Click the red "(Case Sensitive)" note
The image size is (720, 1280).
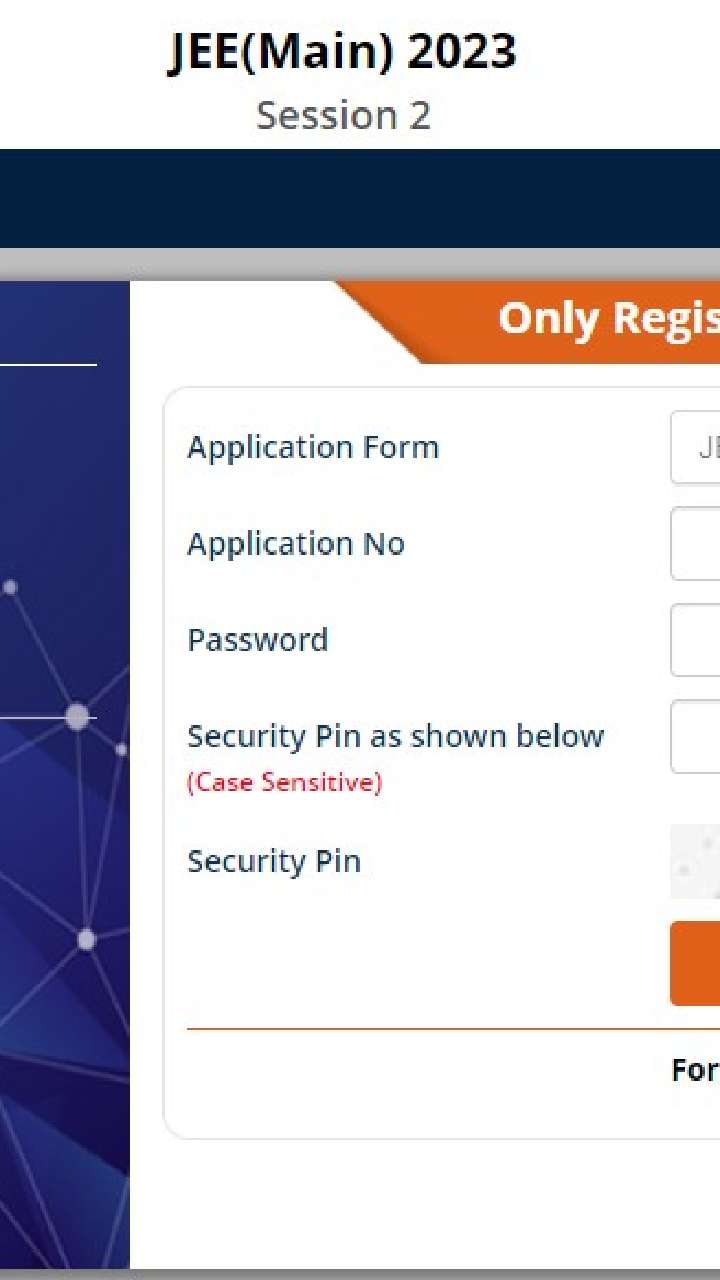pos(284,782)
